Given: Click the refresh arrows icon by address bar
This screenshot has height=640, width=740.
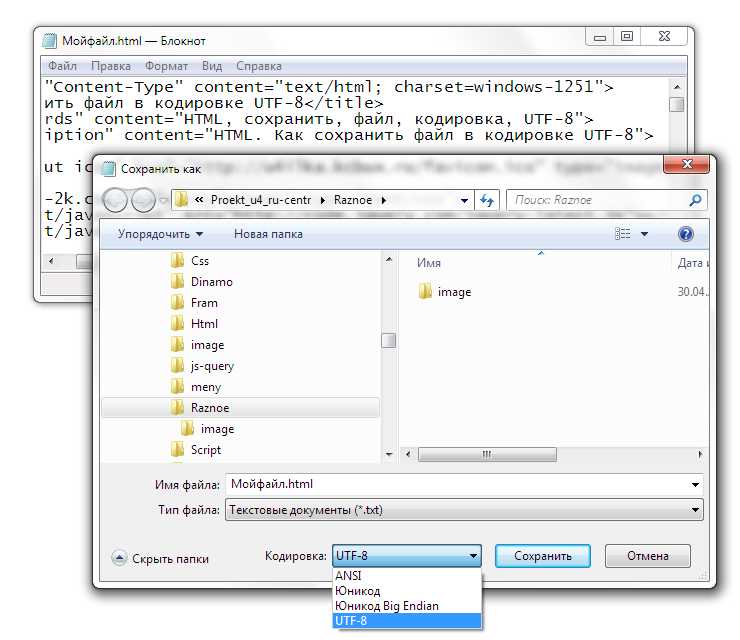Looking at the screenshot, I should (x=488, y=200).
